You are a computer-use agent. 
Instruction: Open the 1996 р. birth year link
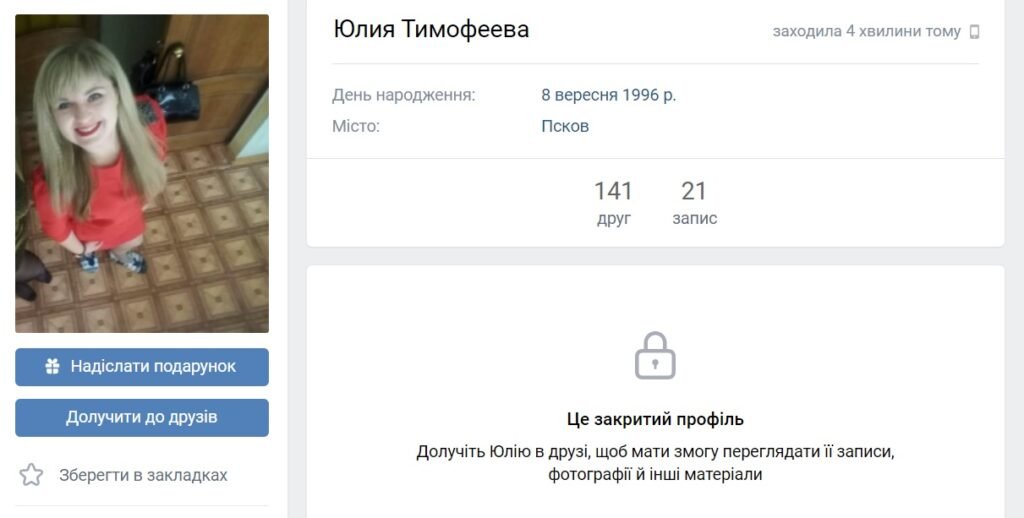(649, 95)
